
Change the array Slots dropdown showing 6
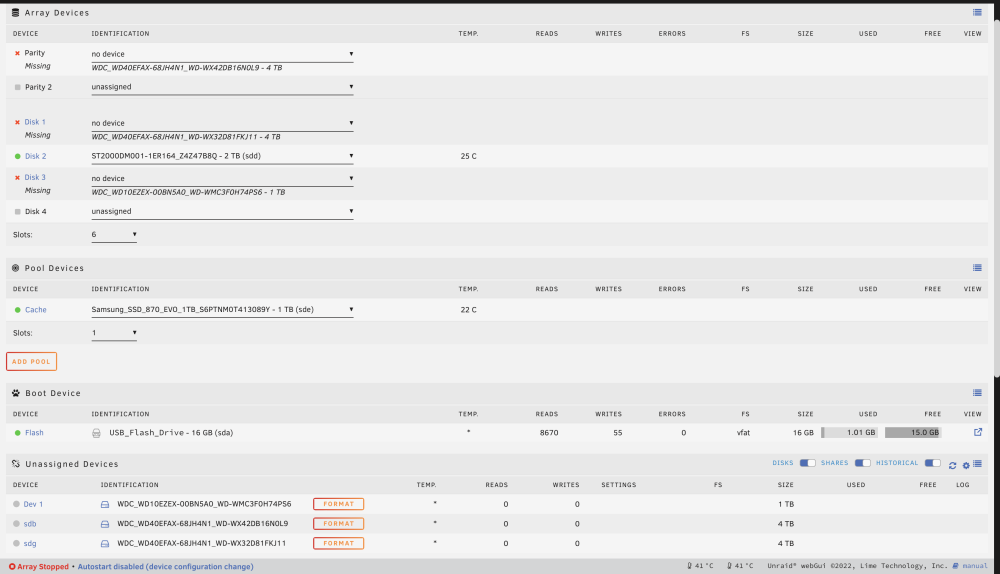point(114,235)
